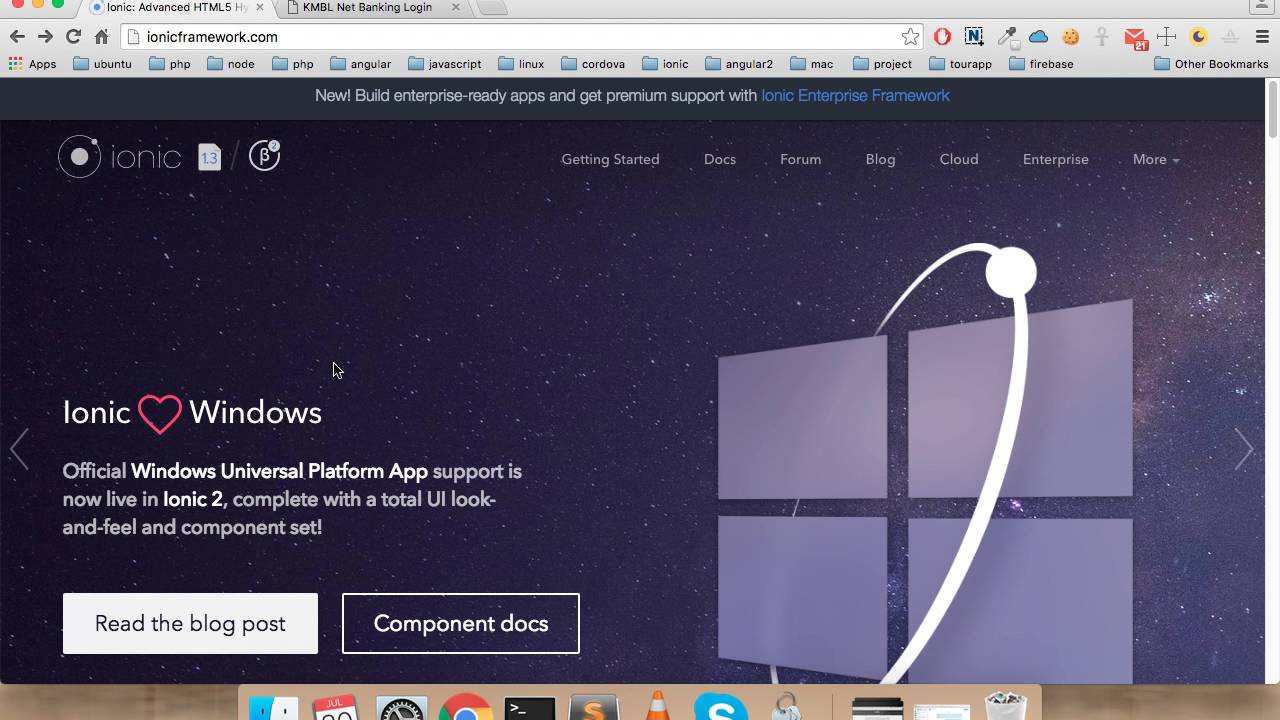Close the KMBL Net Banking tab
The image size is (1280, 720).
[456, 7]
